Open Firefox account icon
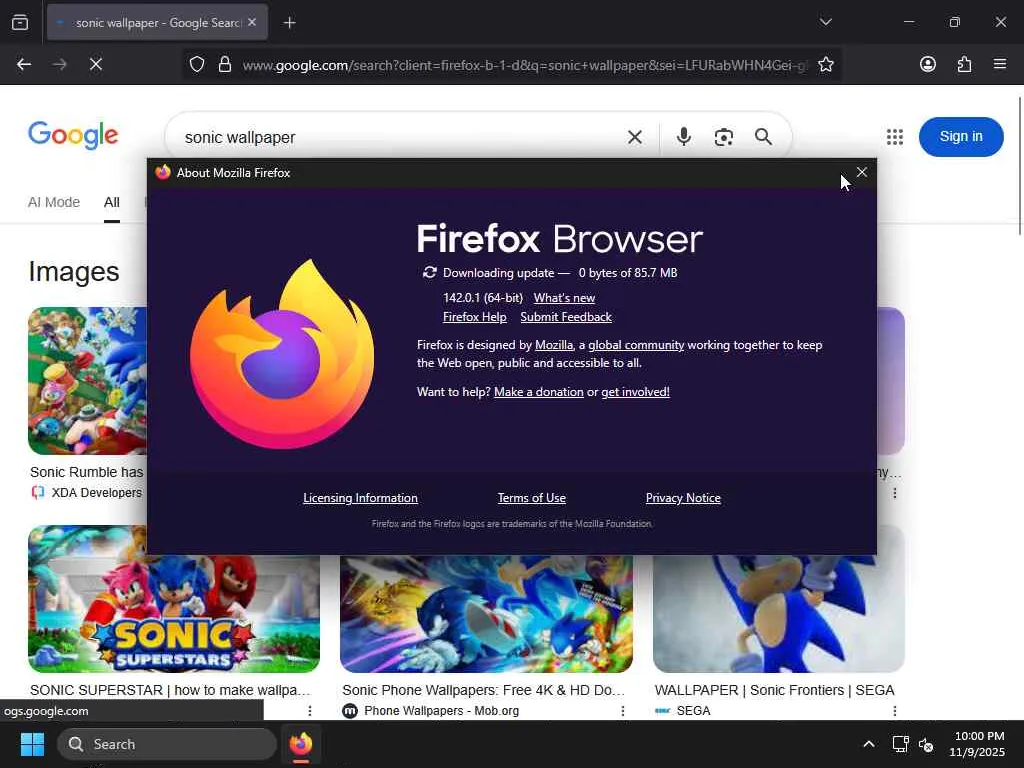 pyautogui.click(x=927, y=64)
